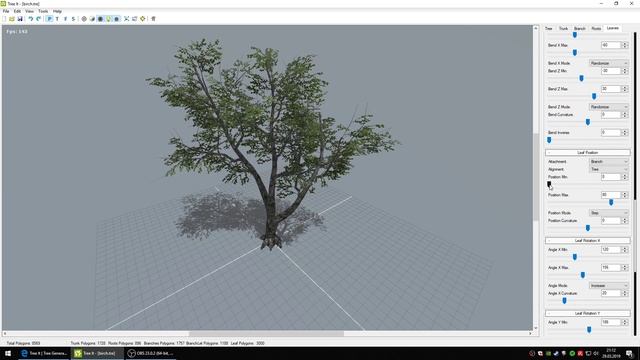Click the New file toolbar icon

(4, 19)
